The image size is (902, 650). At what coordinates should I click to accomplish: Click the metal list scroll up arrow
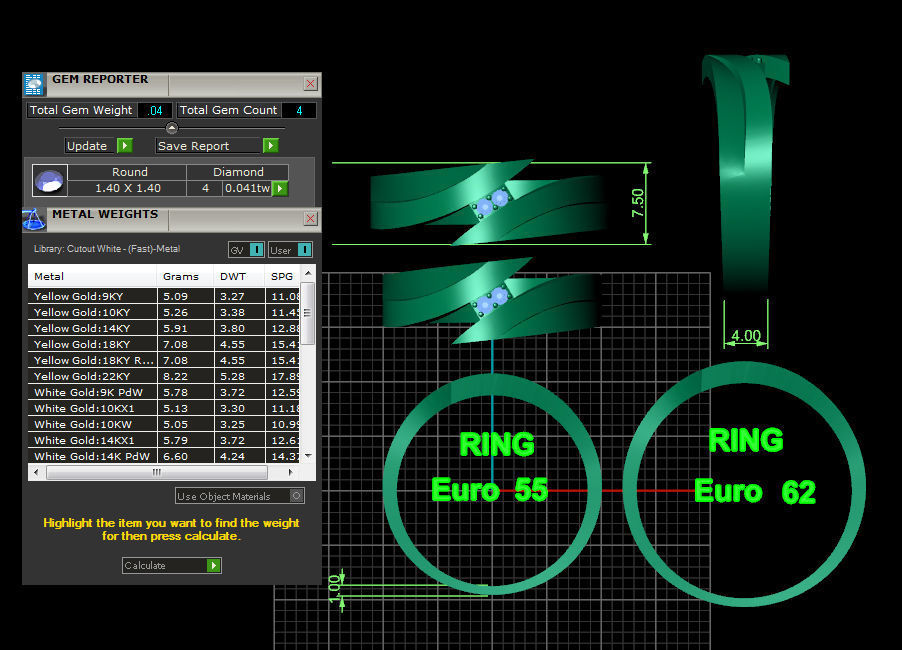coord(308,273)
